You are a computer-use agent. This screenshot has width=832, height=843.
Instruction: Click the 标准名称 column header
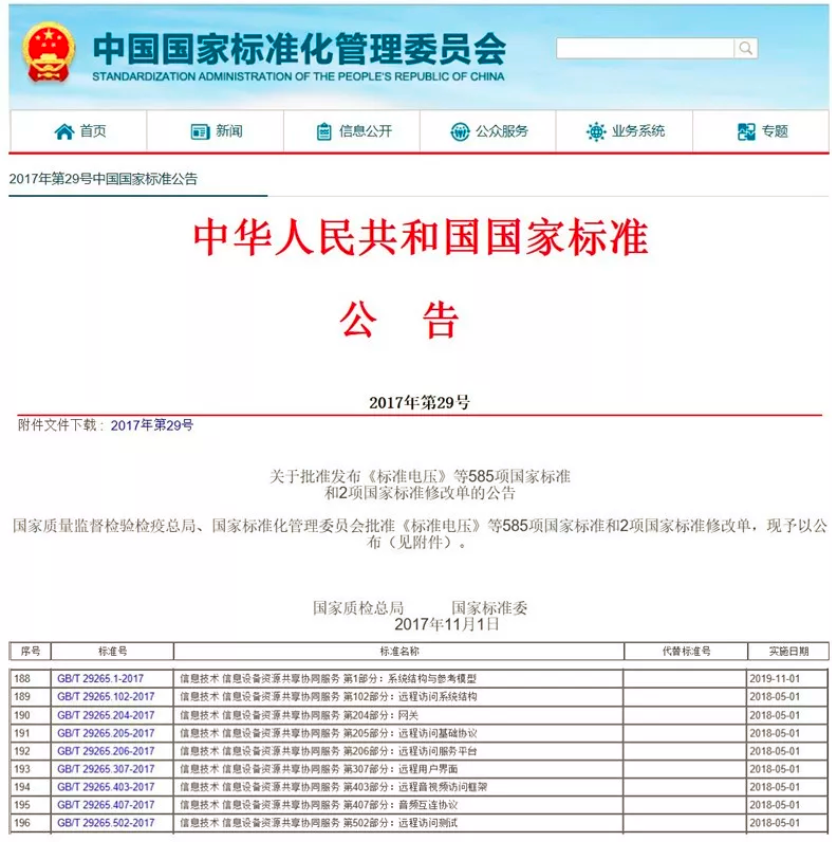point(399,651)
